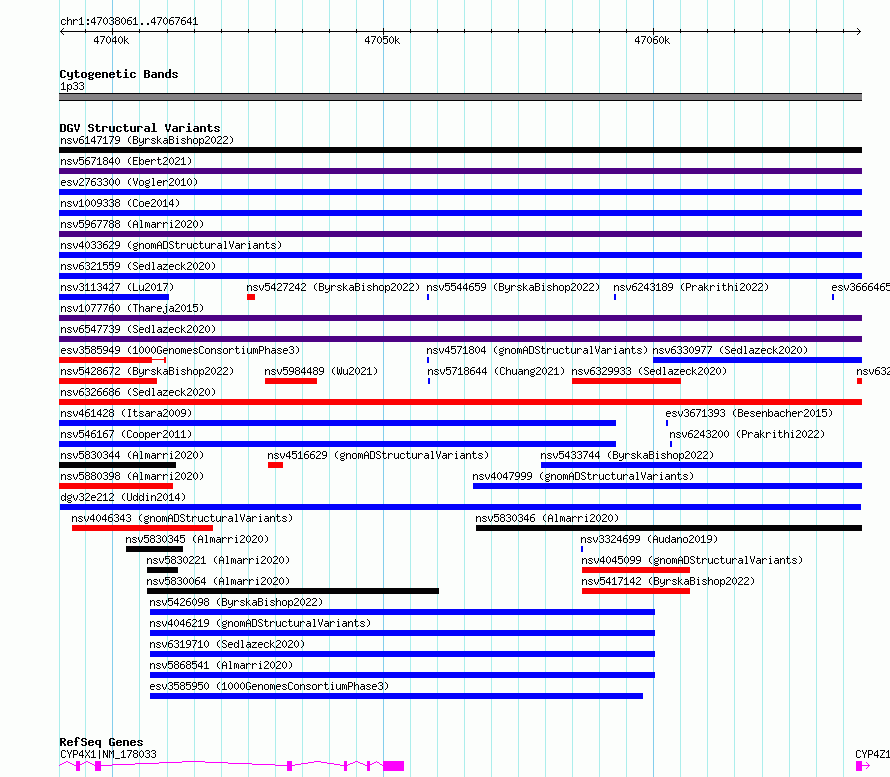This screenshot has height=777, width=890.
Task: Open nsv4047999 (gnomADStructuralVariants) label
Action: (x=583, y=476)
